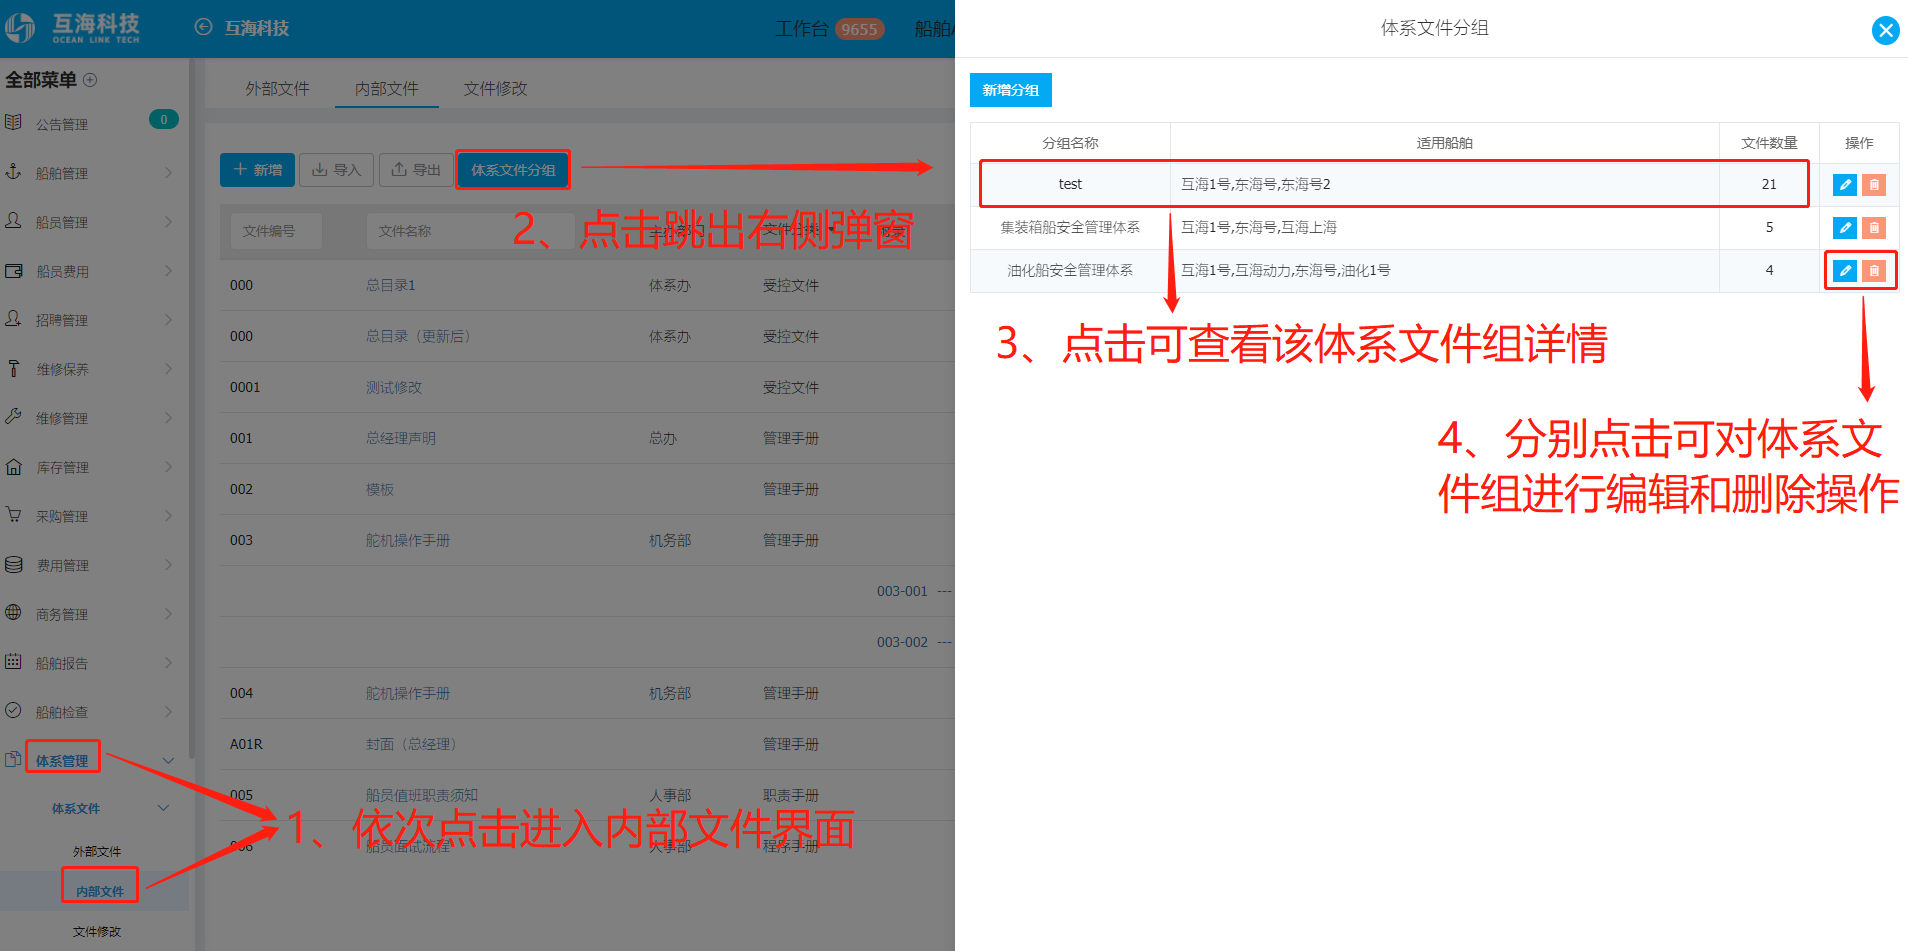Click the 船员费用 wallet icon
1908x951 pixels.
coord(13,270)
